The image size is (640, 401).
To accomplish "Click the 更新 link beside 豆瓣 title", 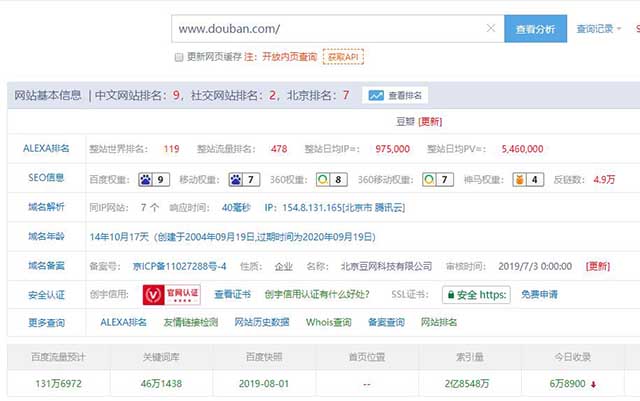I will [x=431, y=122].
